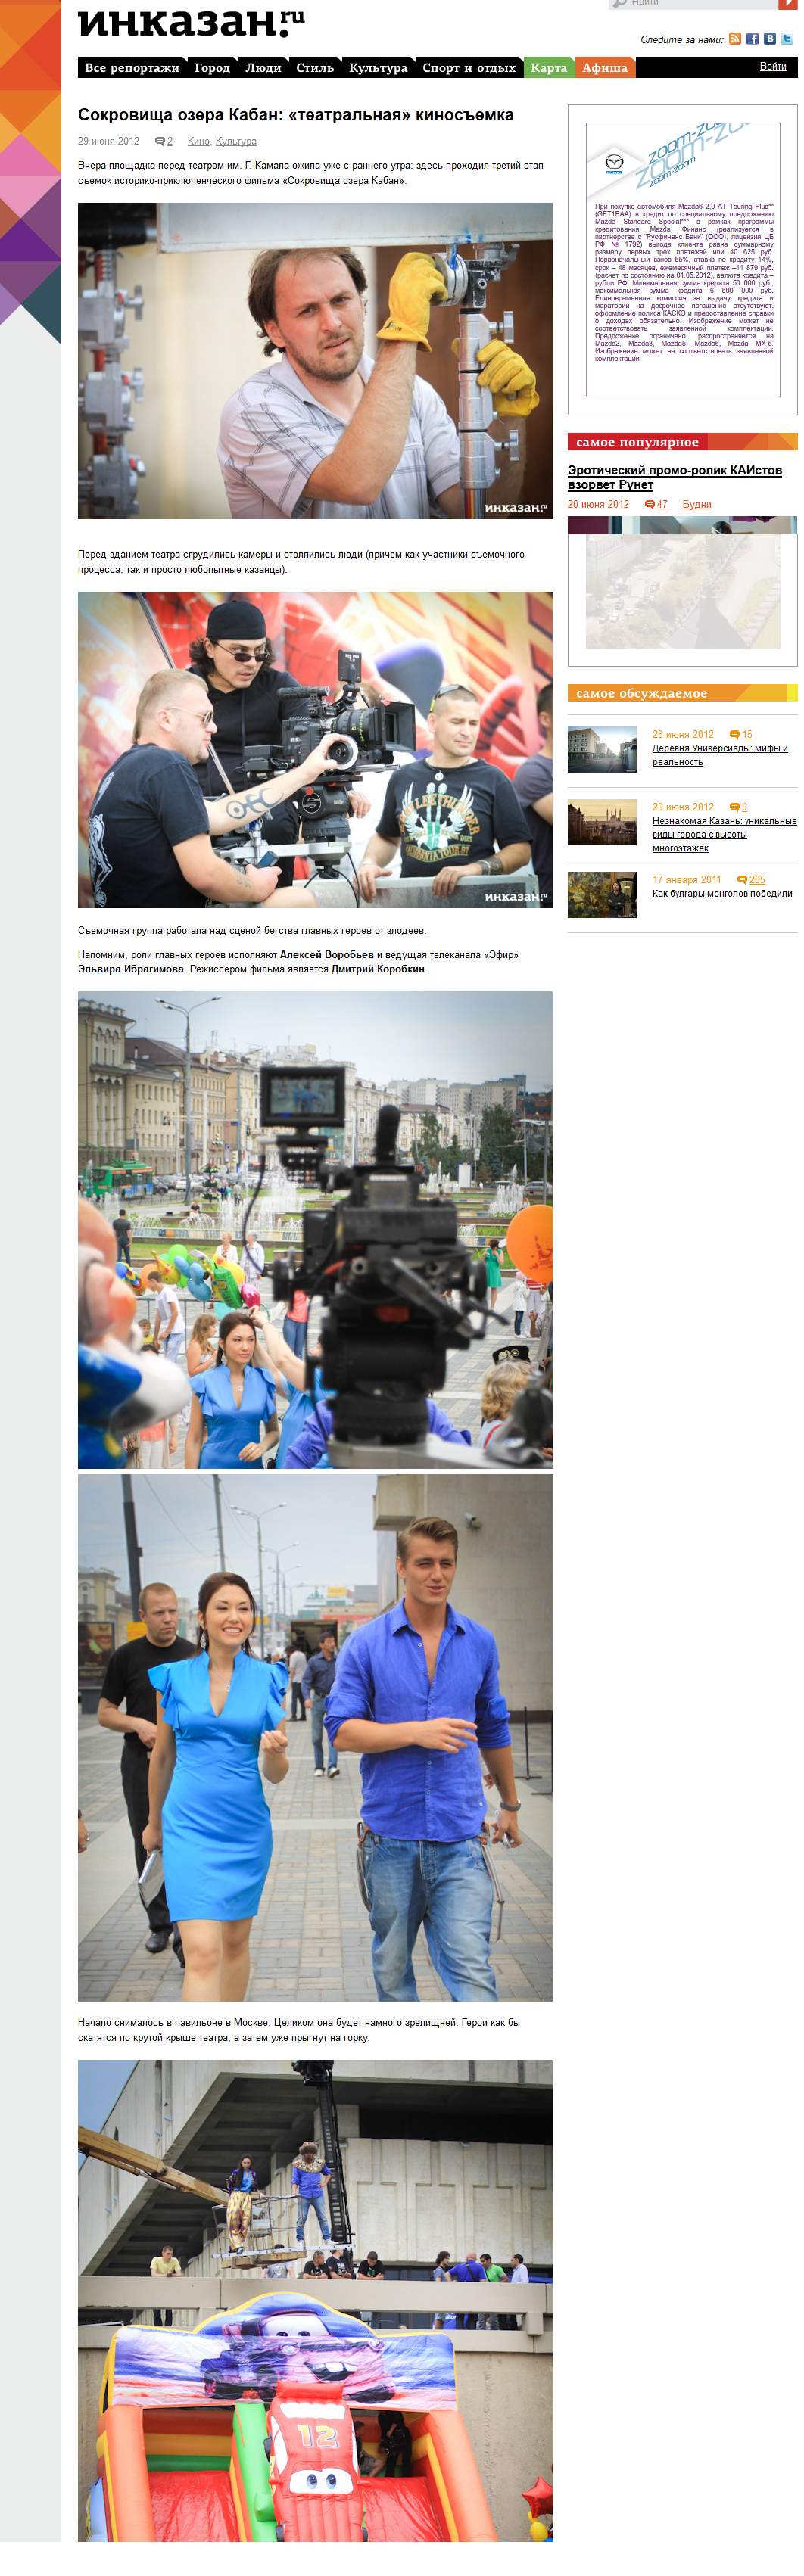Switch to the Культура section

[x=377, y=68]
